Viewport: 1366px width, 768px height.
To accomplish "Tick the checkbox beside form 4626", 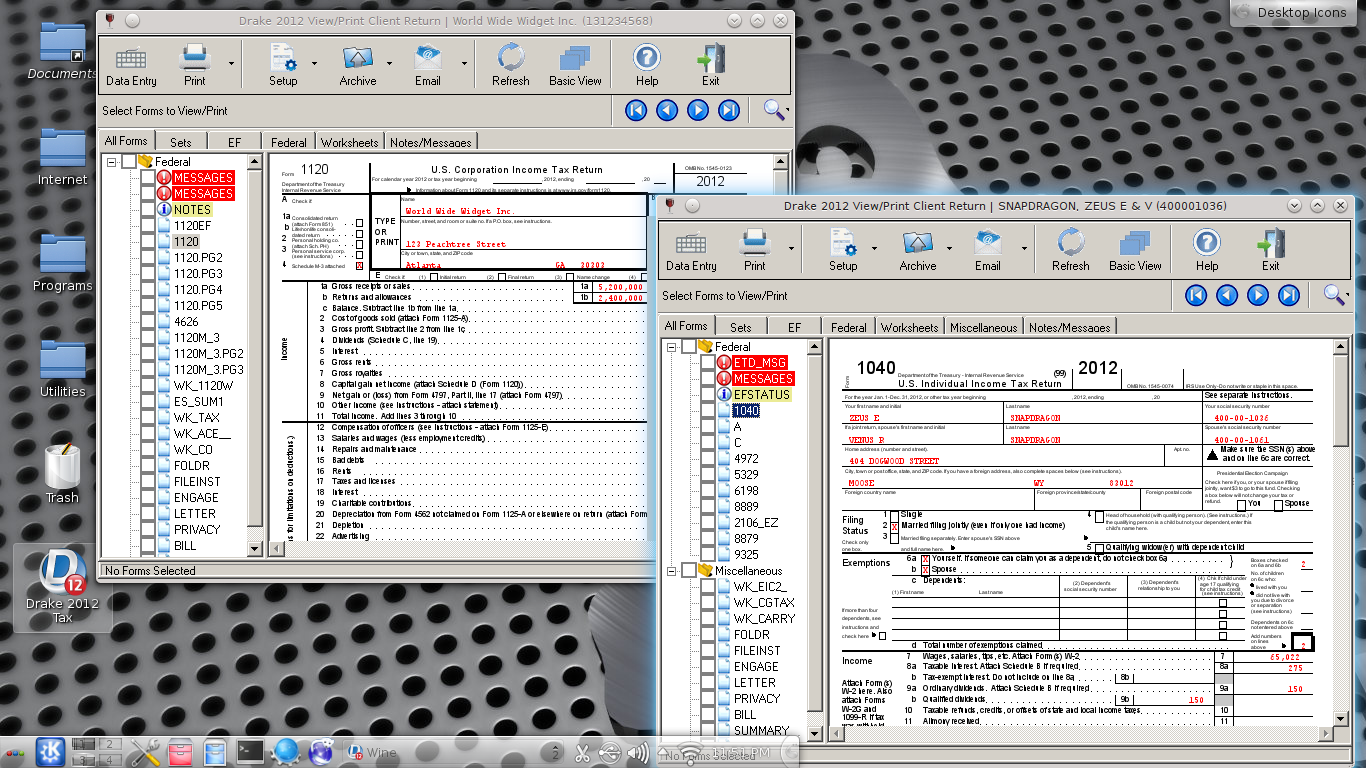I will point(148,322).
